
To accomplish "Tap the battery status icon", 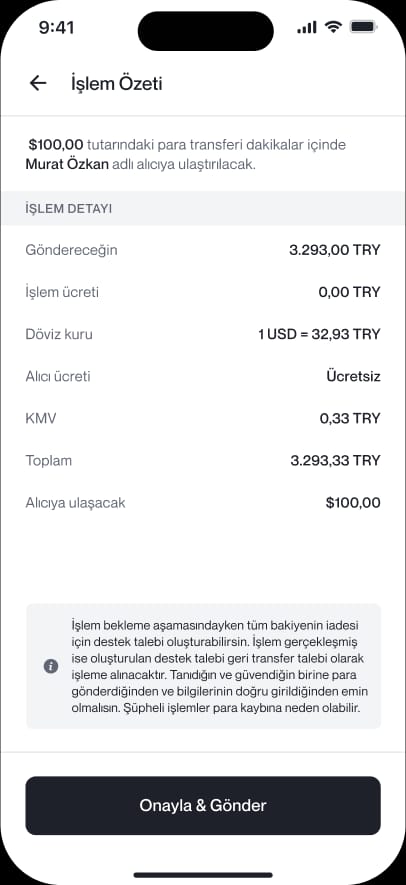I will point(363,27).
